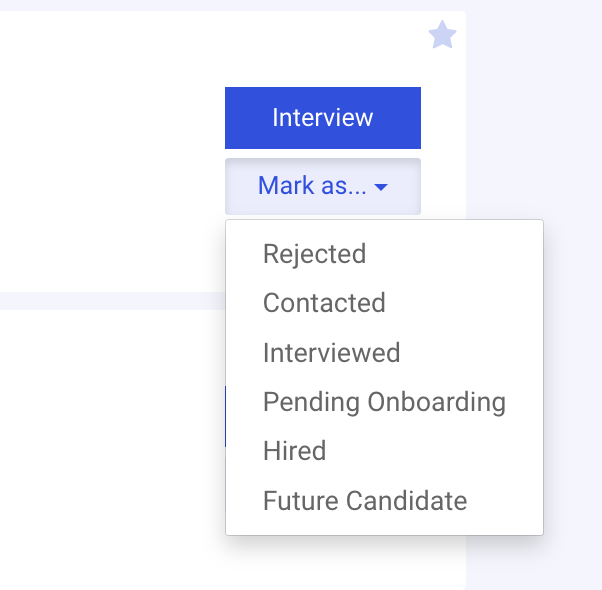Select the Future Candidate entry

click(x=364, y=500)
